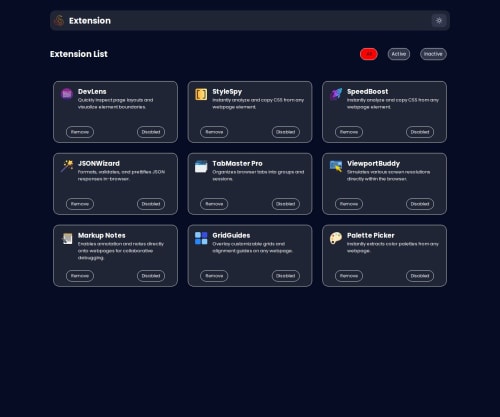
Task: Toggle Markup Notes Disabled state button
Action: pyautogui.click(x=151, y=276)
